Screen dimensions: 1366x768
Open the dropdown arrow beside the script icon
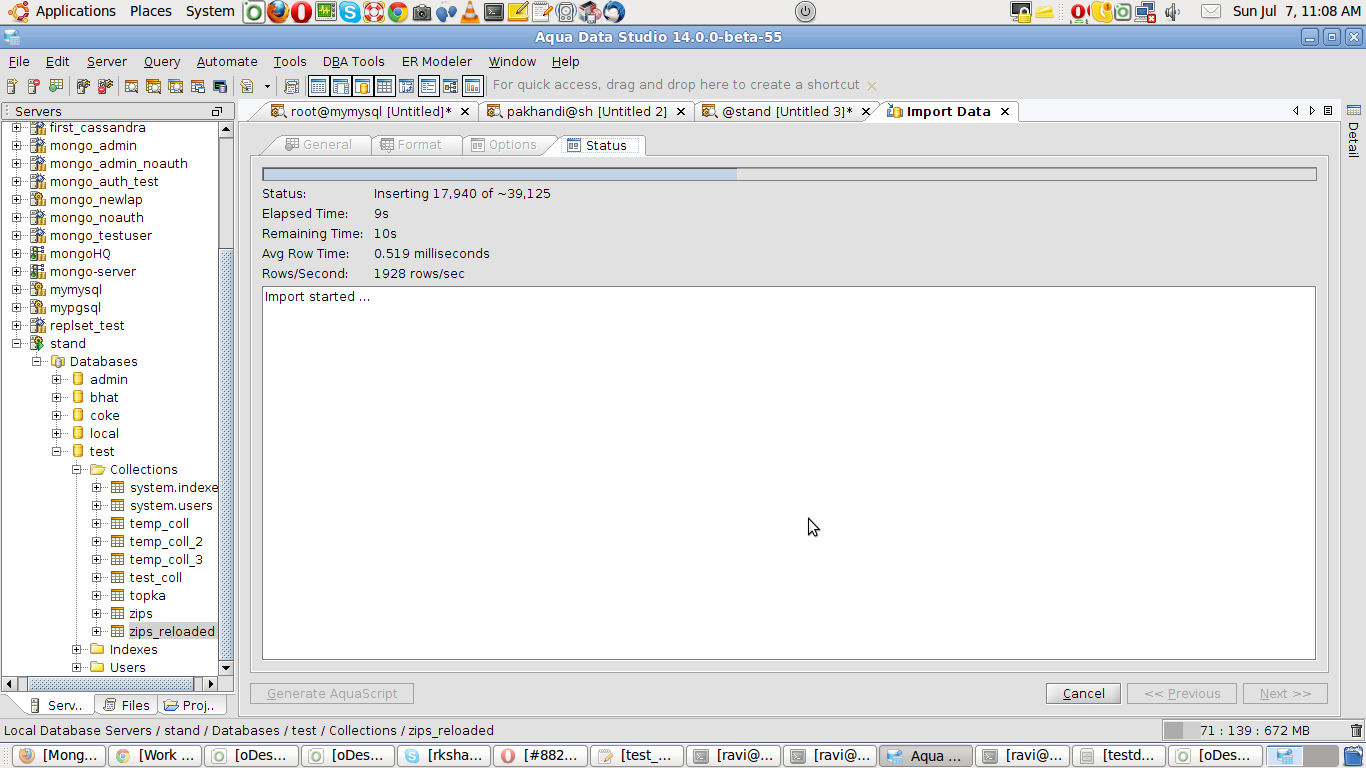coord(267,86)
